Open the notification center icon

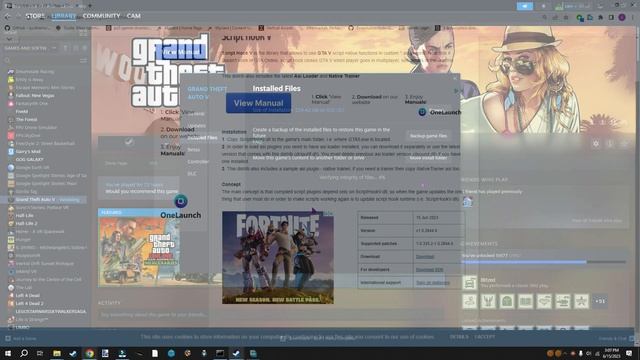click(x=629, y=353)
